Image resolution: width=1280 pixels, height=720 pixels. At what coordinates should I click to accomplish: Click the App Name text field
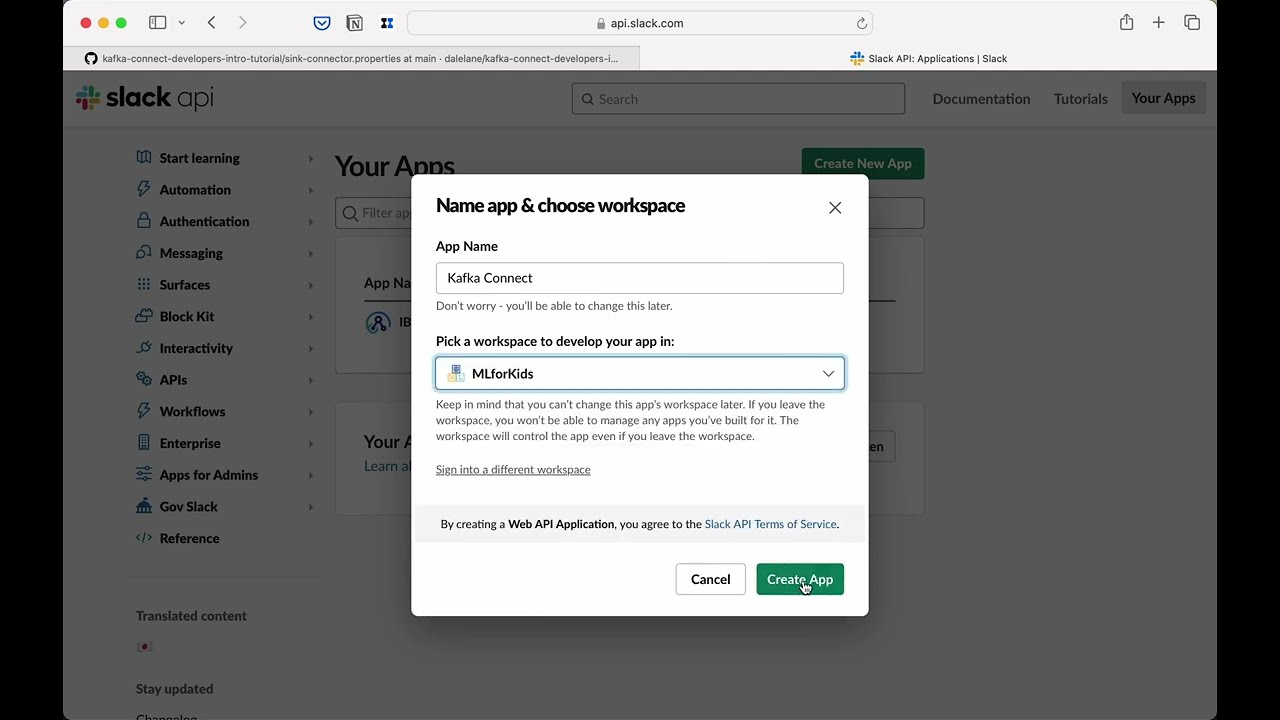[640, 278]
